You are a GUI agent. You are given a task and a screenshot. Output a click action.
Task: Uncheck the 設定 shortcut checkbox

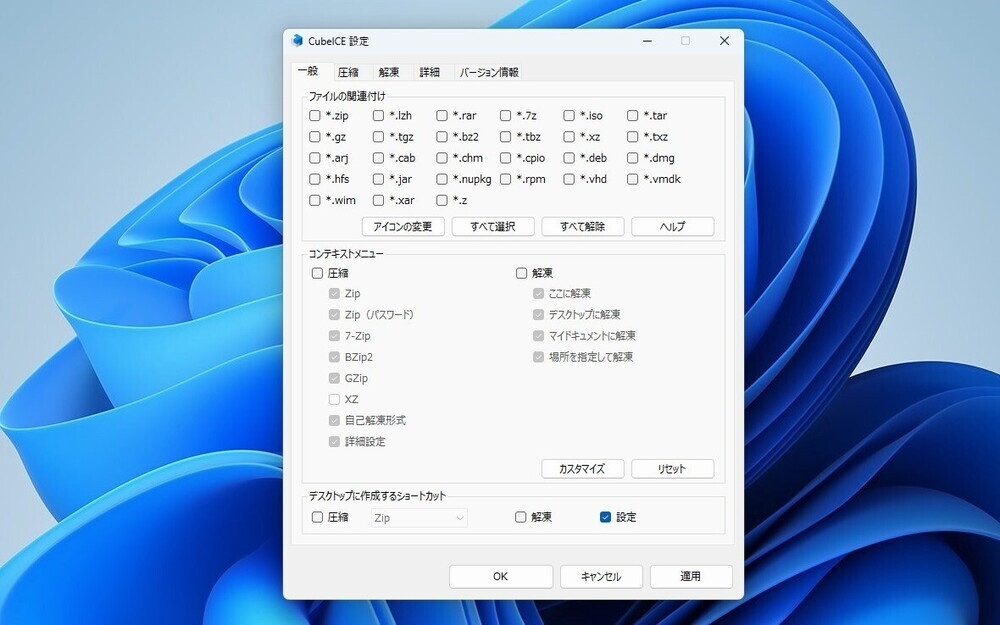click(x=605, y=517)
